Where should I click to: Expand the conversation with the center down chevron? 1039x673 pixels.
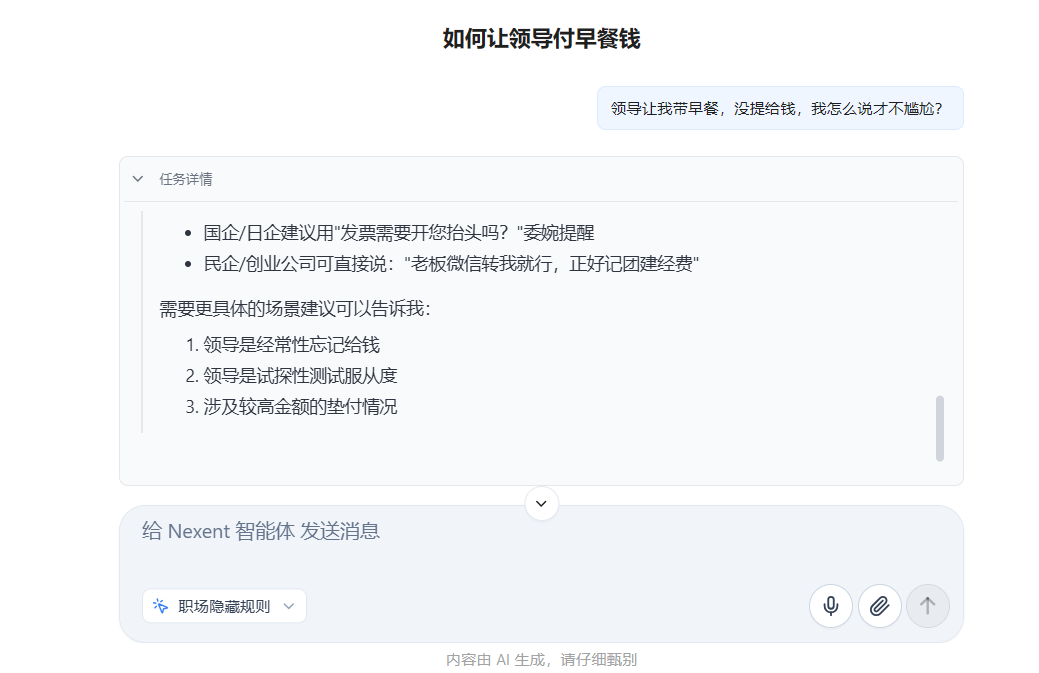[x=541, y=504]
